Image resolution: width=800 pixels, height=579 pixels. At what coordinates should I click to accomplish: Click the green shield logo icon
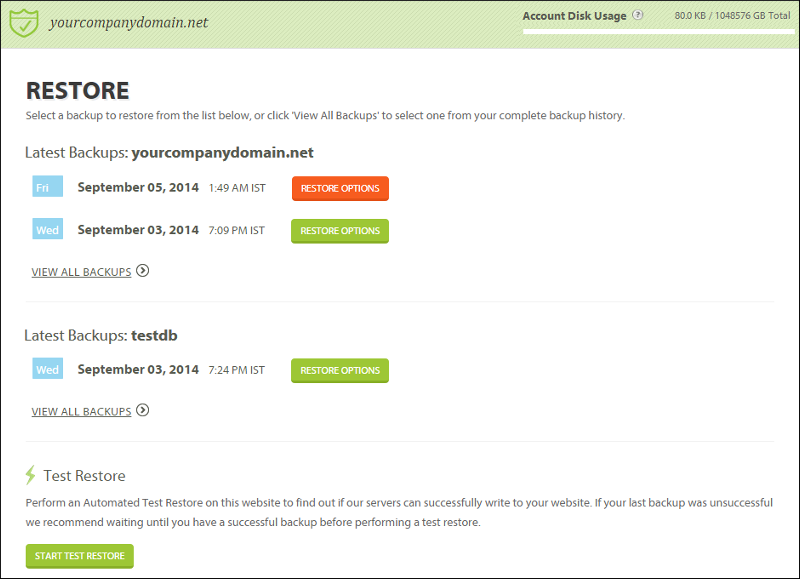pyautogui.click(x=24, y=22)
